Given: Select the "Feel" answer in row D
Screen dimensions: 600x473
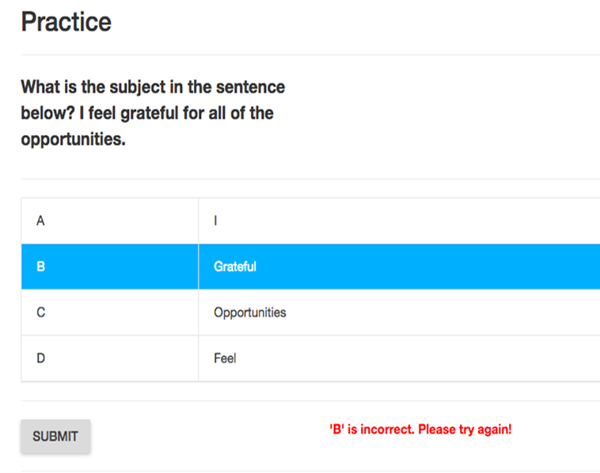Looking at the screenshot, I should click(x=225, y=358).
